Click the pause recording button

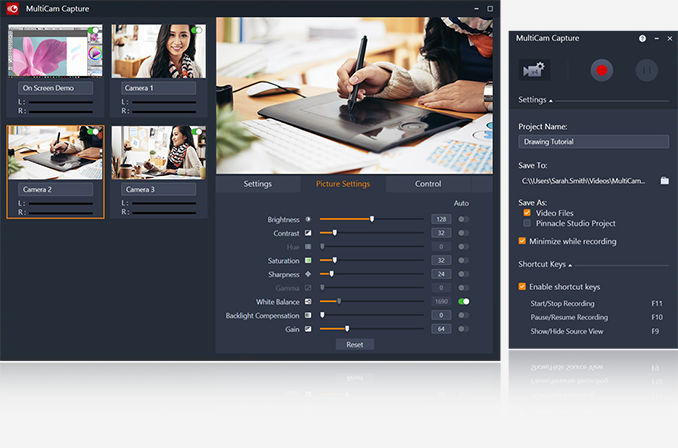(646, 70)
